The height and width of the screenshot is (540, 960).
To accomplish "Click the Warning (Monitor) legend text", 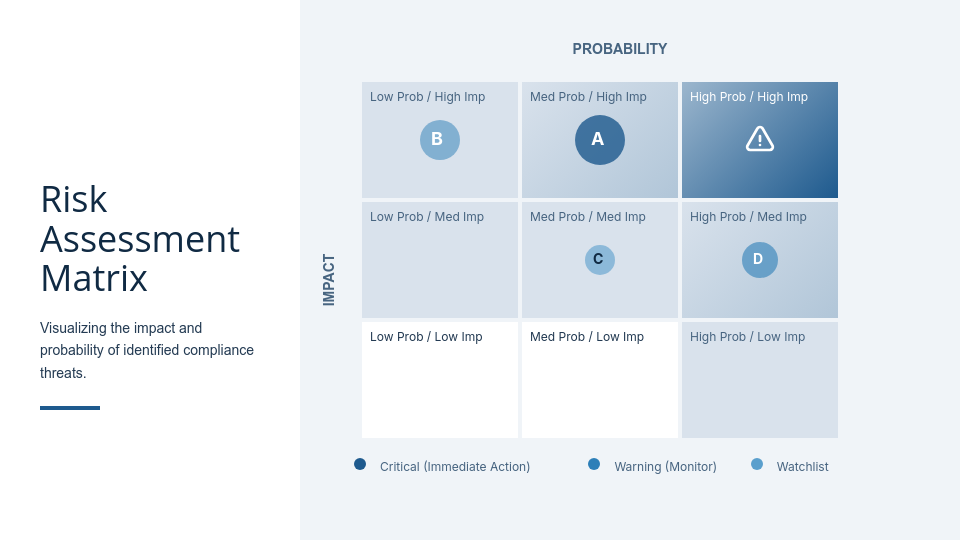I will [665, 467].
